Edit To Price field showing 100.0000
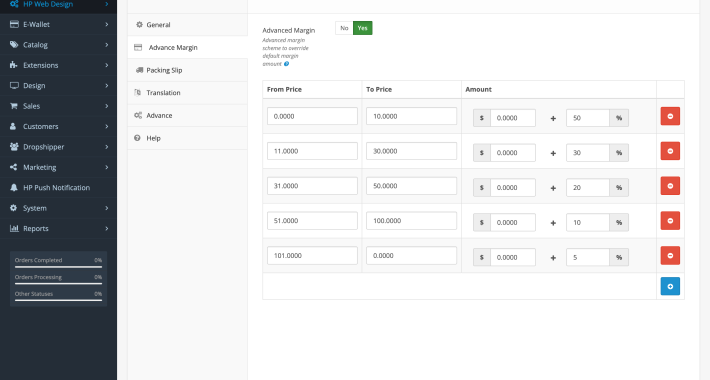The width and height of the screenshot is (710, 380). (411, 221)
